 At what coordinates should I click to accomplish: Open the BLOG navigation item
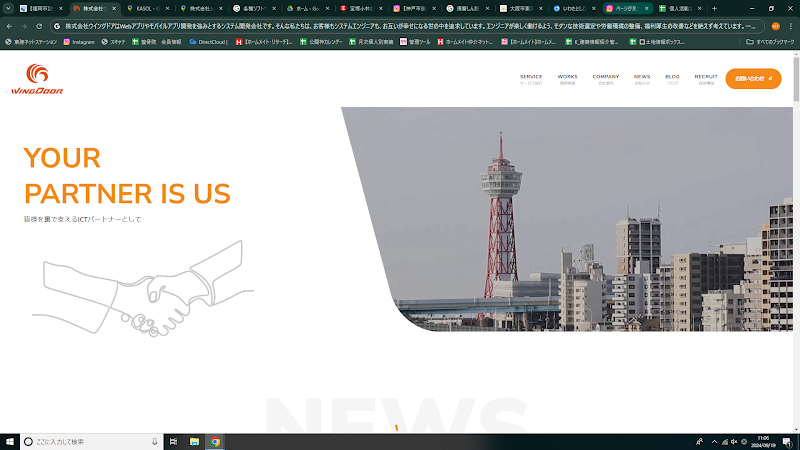click(672, 79)
